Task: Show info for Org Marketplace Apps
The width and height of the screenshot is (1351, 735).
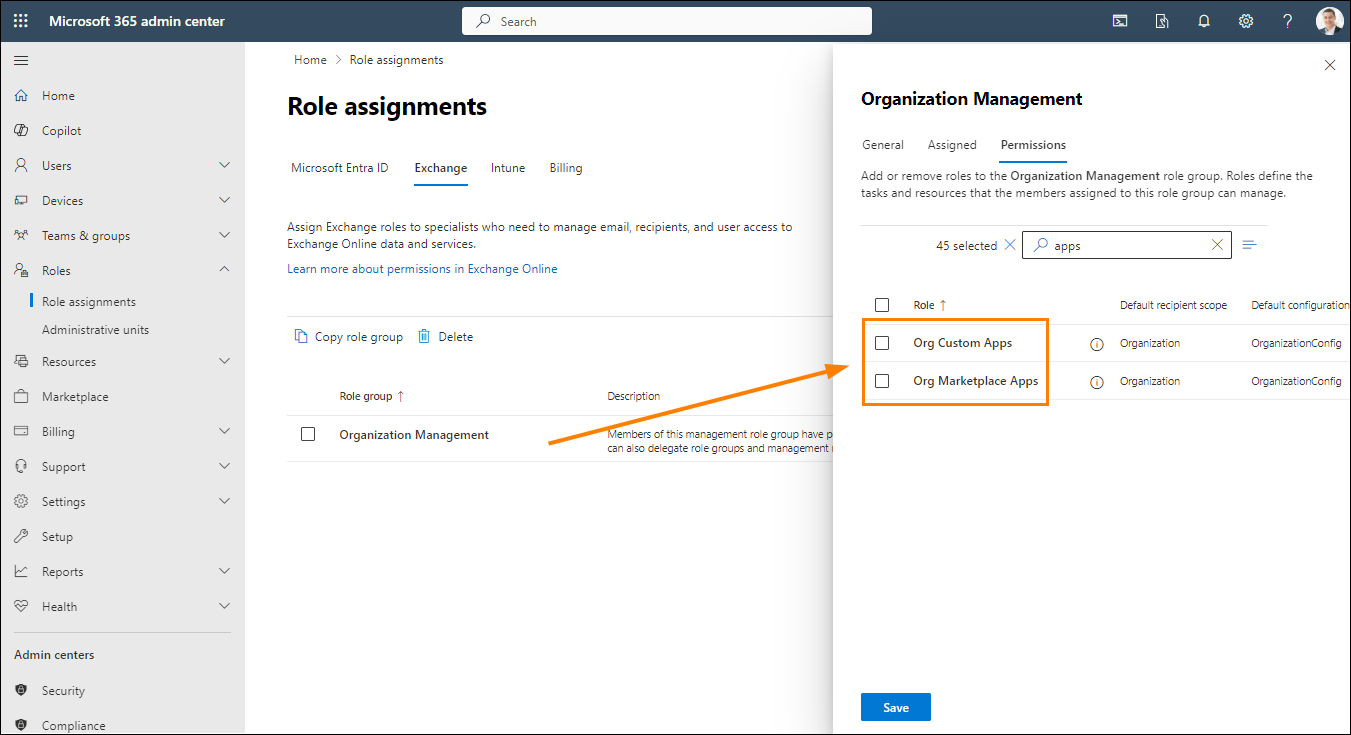Action: tap(1096, 382)
